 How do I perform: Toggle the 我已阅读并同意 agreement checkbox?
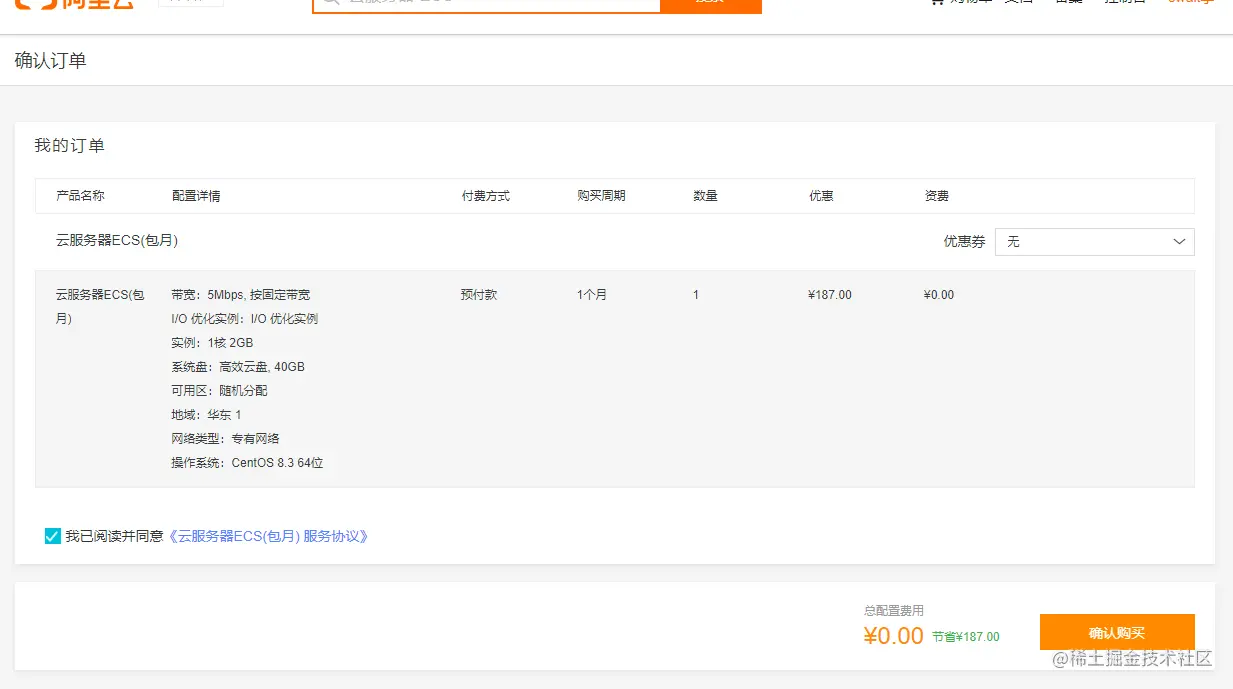(x=53, y=536)
